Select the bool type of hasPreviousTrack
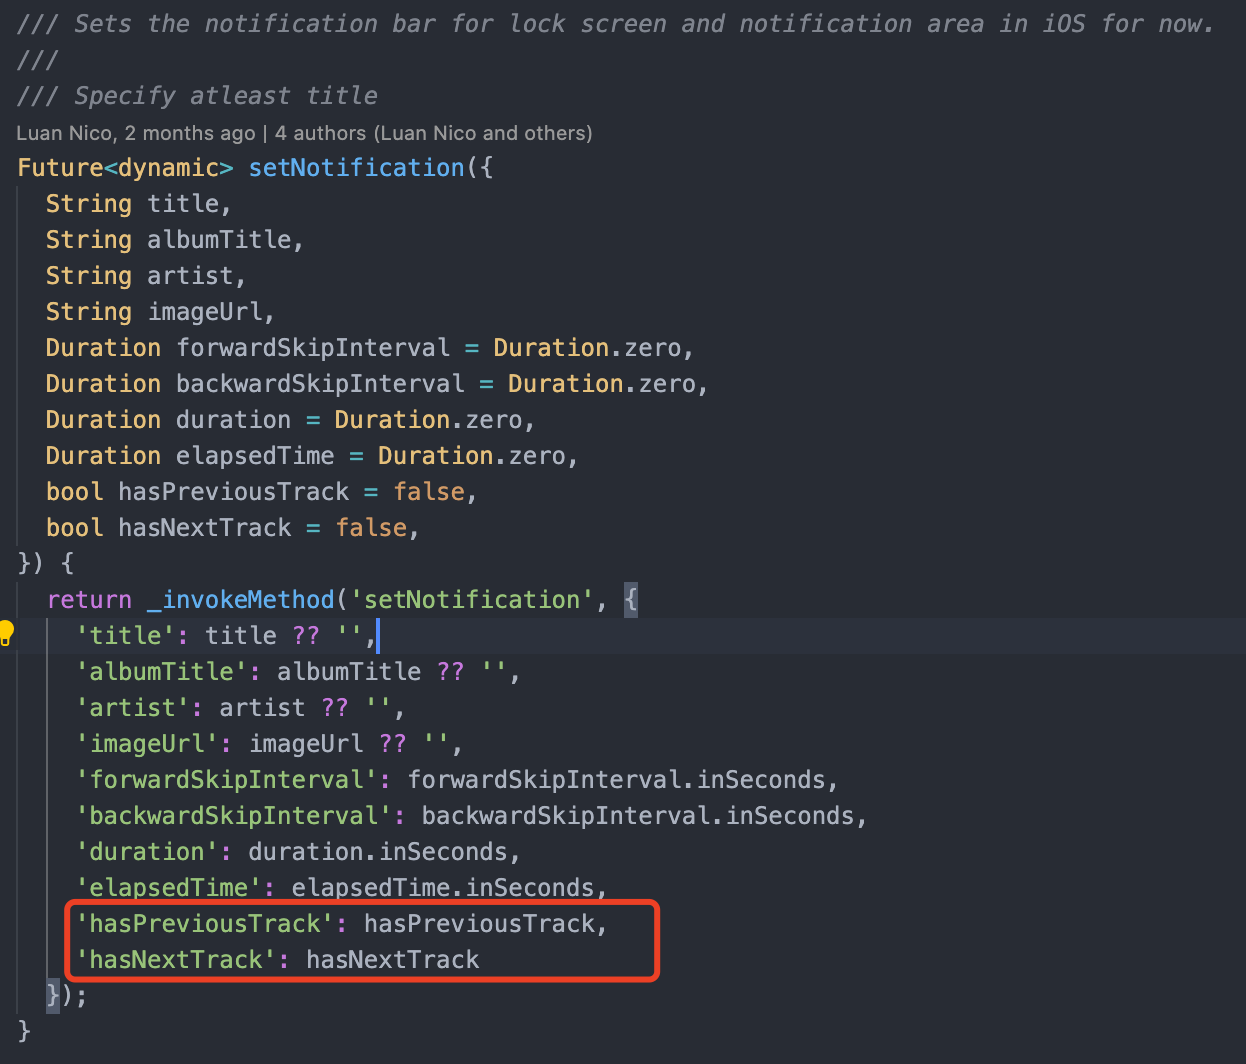 coord(73,491)
